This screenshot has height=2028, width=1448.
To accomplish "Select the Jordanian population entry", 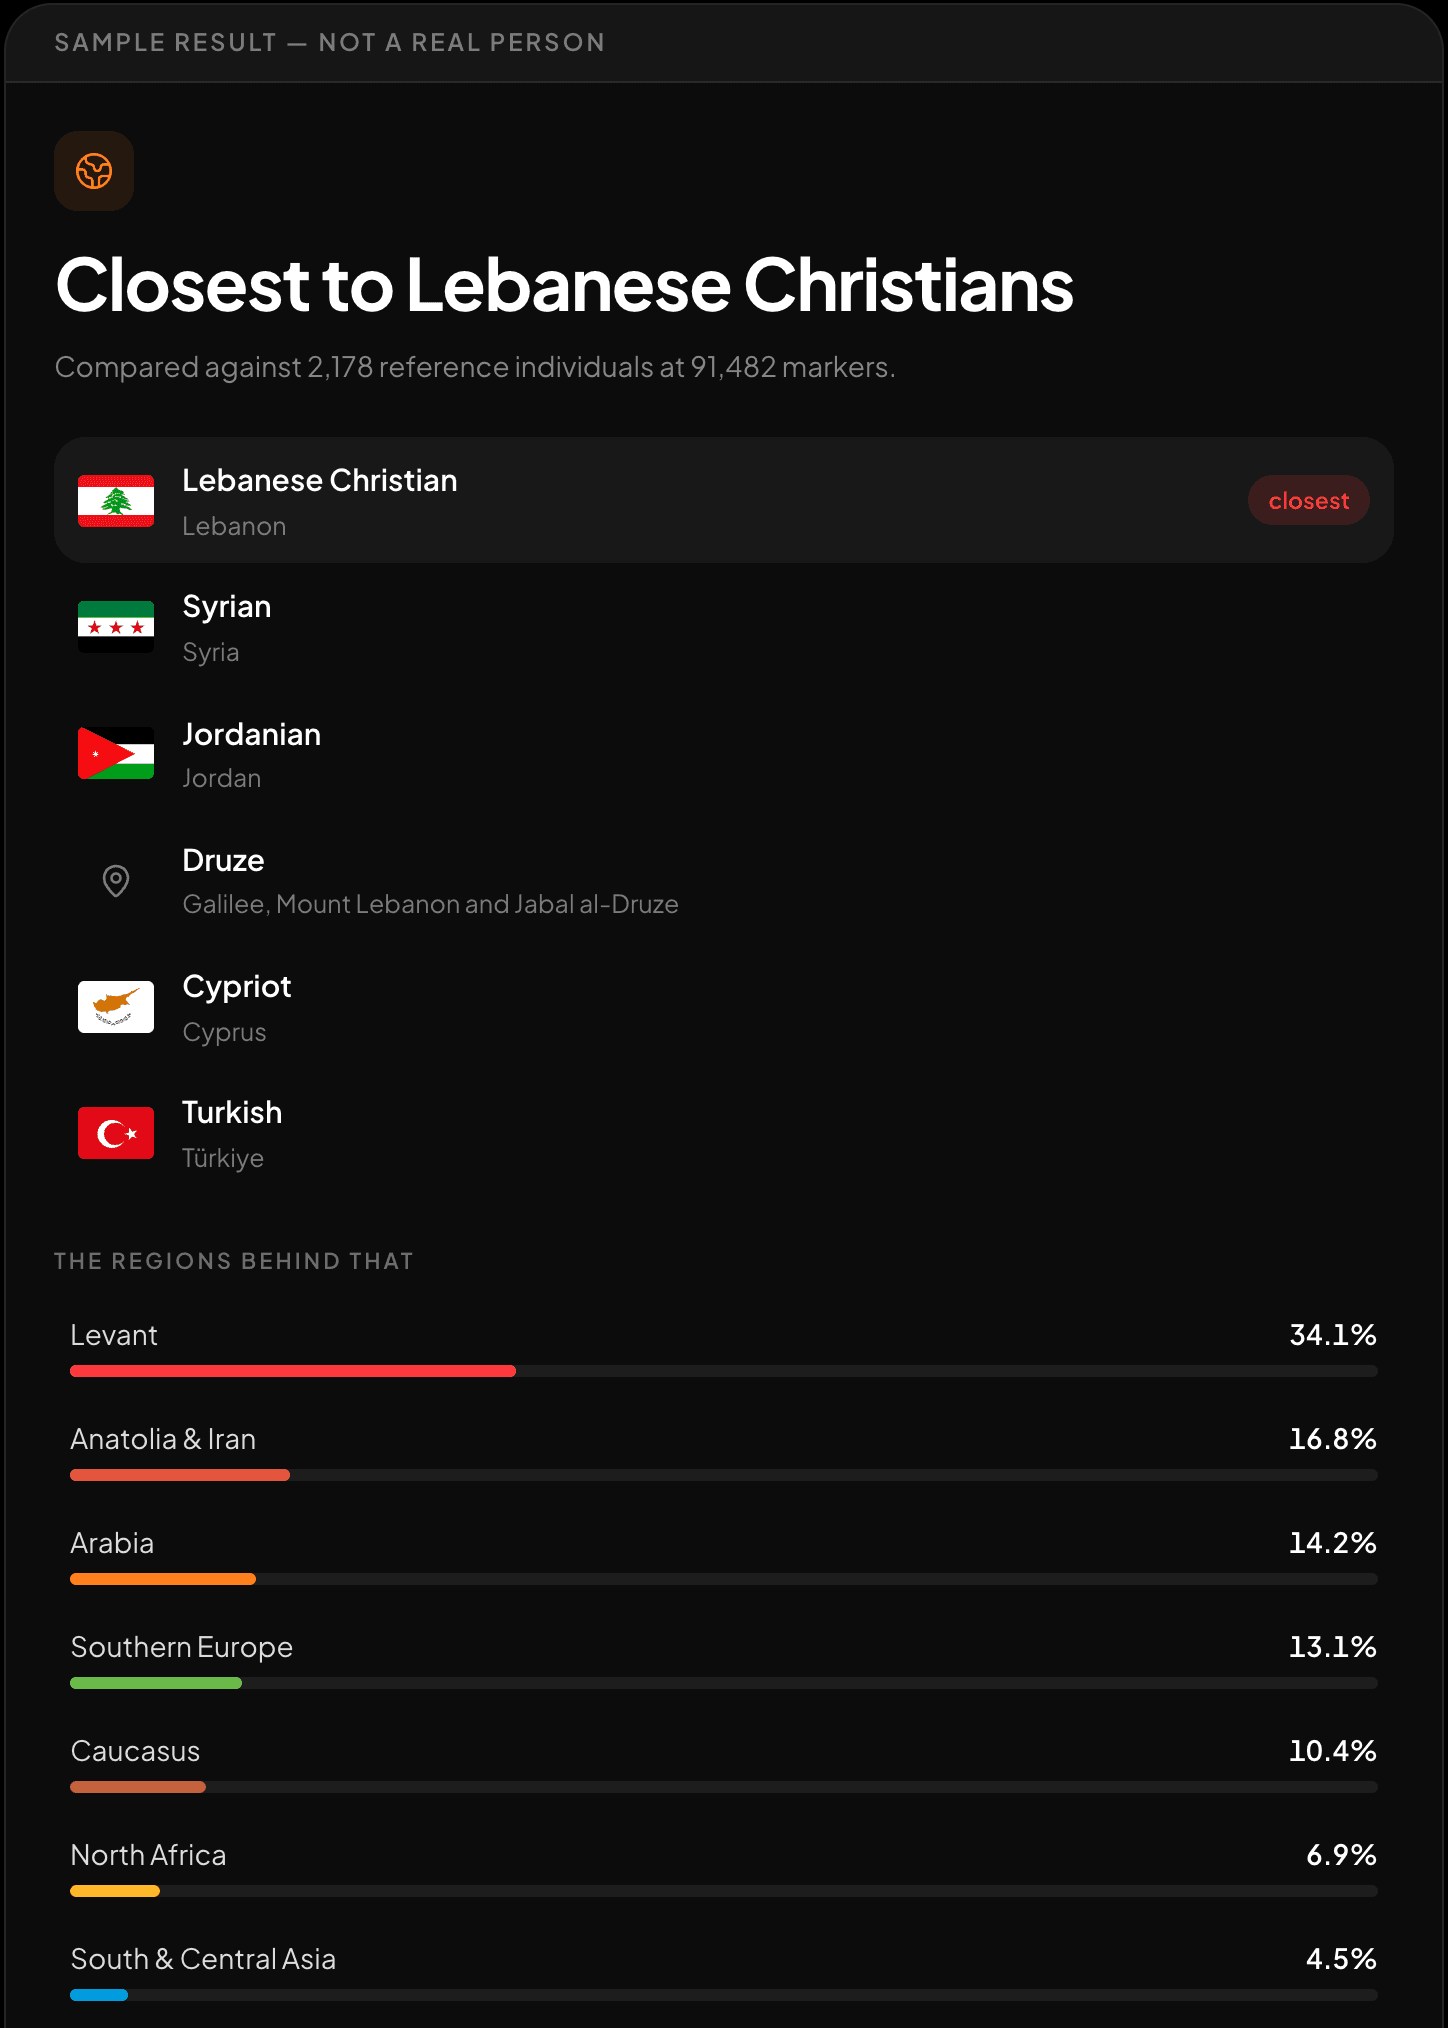I will pyautogui.click(x=724, y=753).
